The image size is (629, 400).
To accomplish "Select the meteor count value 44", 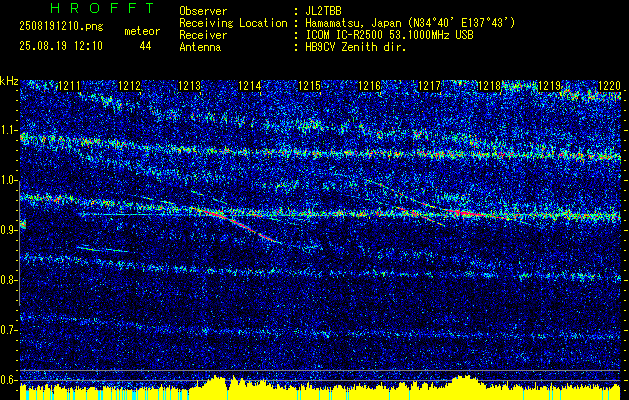I will (145, 46).
